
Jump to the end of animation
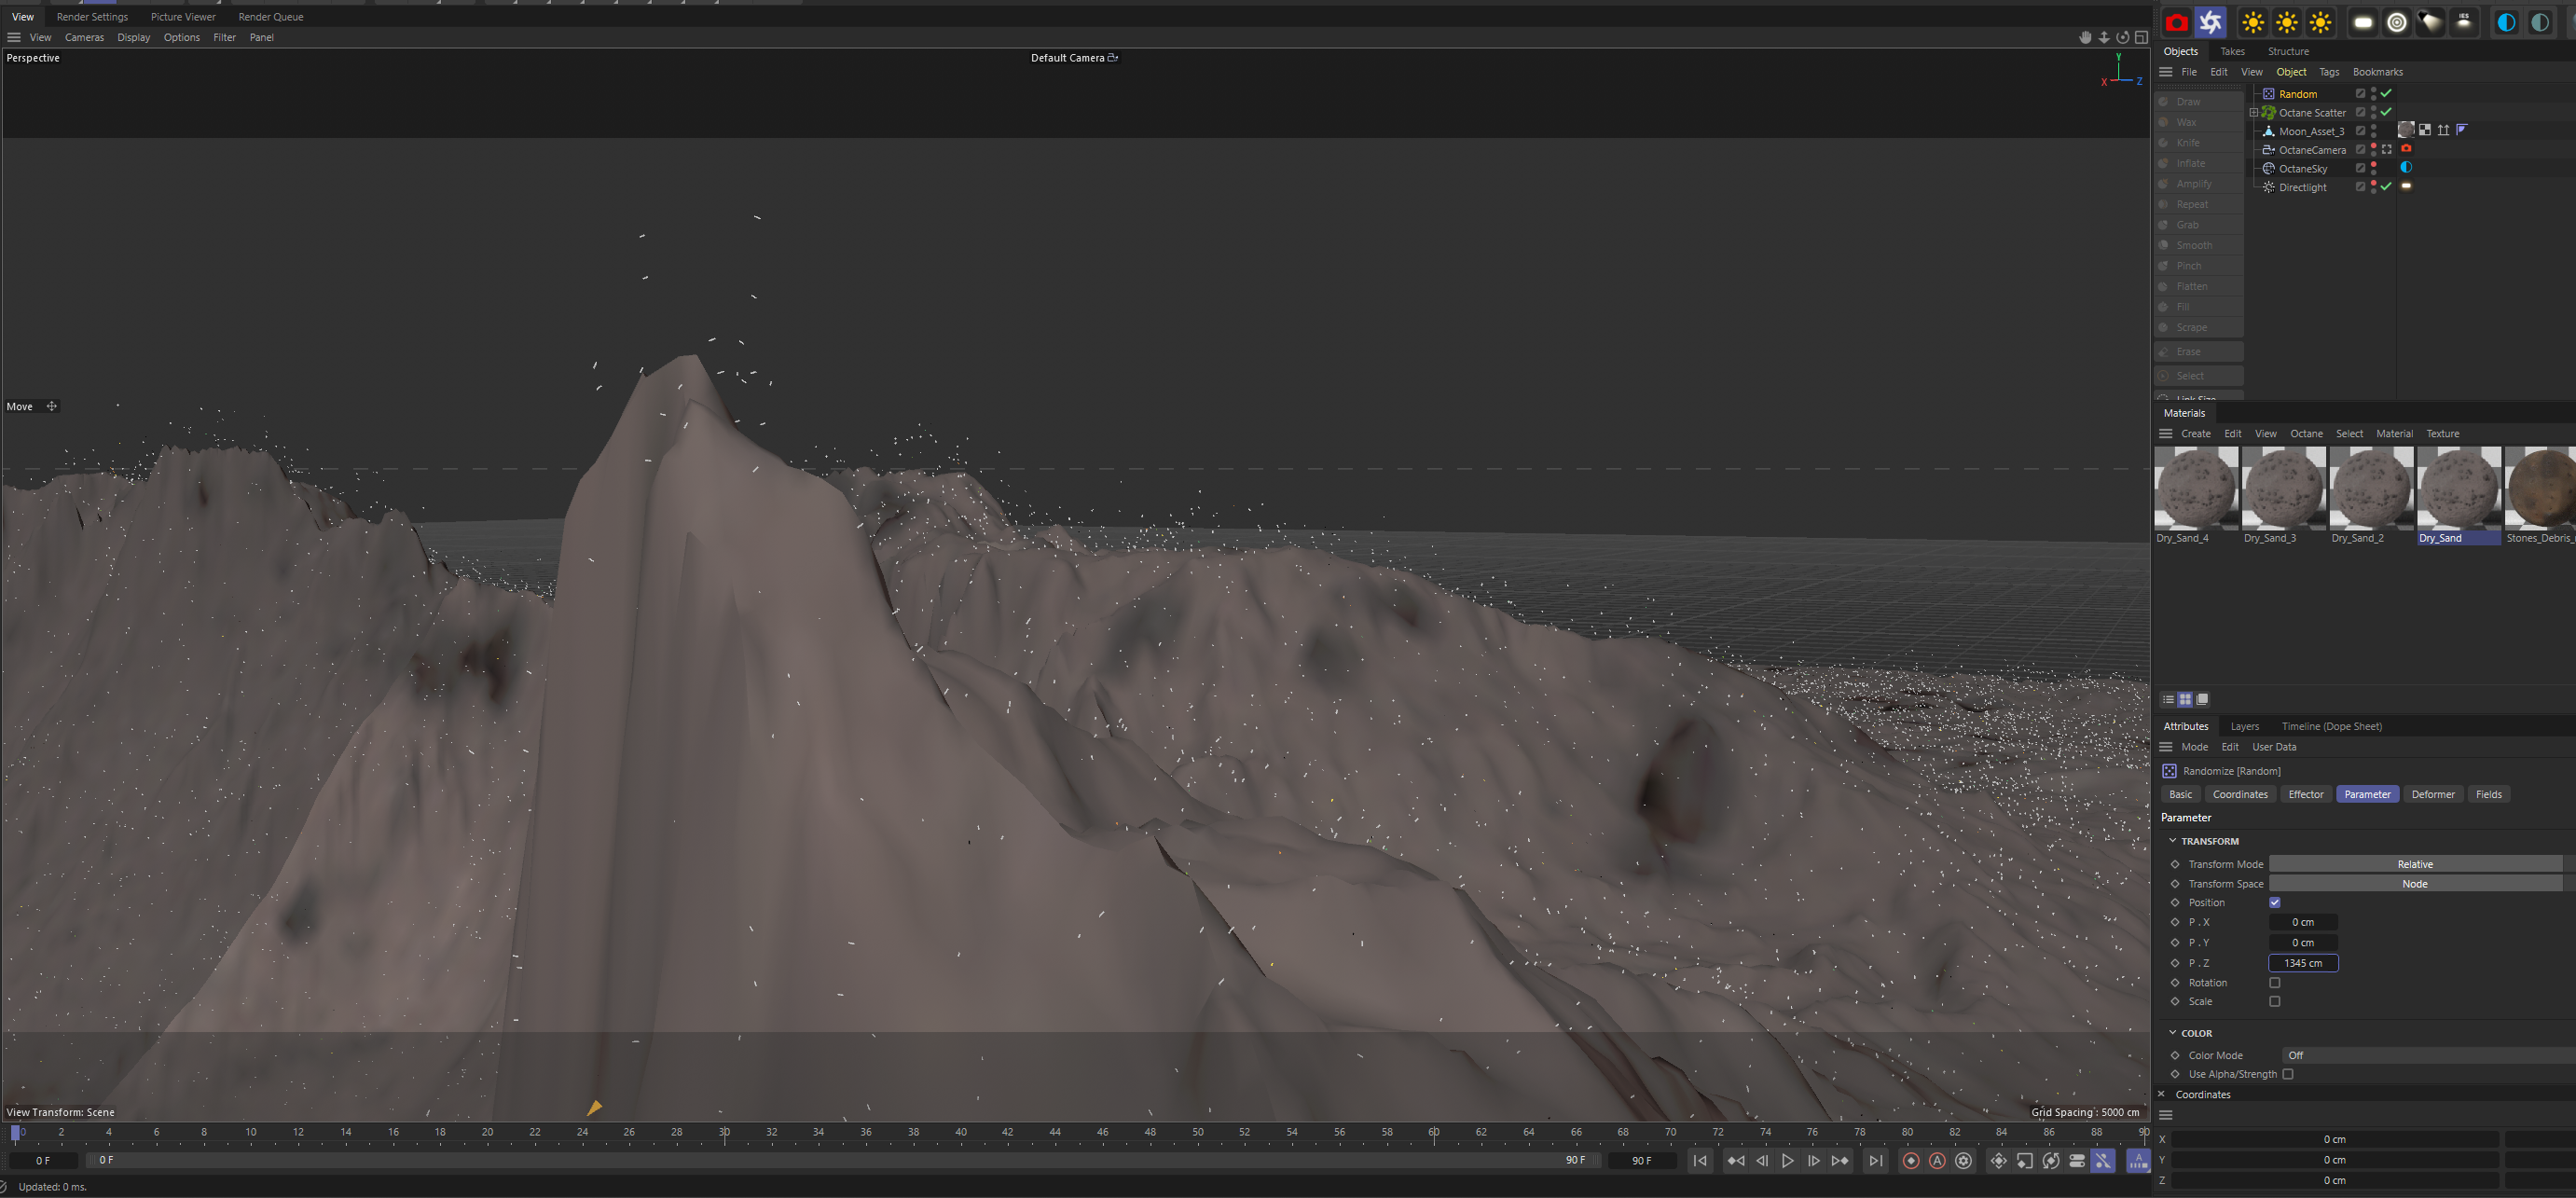(1875, 1161)
